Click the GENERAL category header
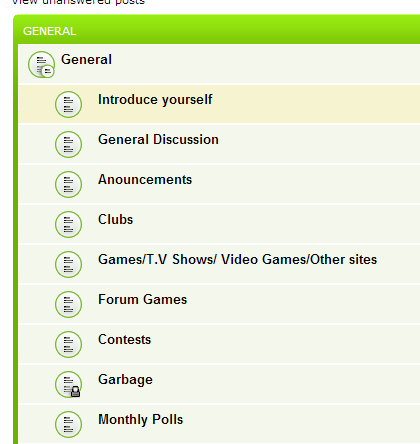Viewport: 420px width, 444px height. [49, 31]
